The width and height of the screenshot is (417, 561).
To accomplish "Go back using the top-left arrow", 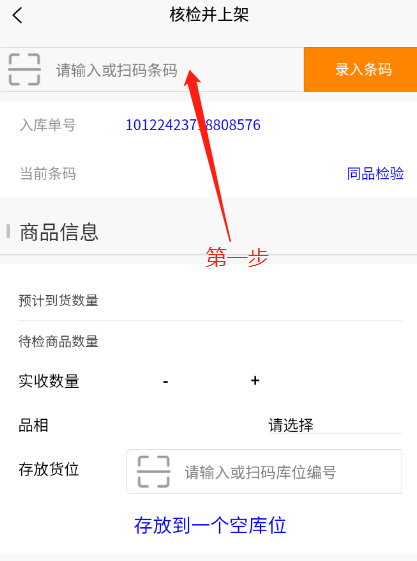I will (x=17, y=16).
